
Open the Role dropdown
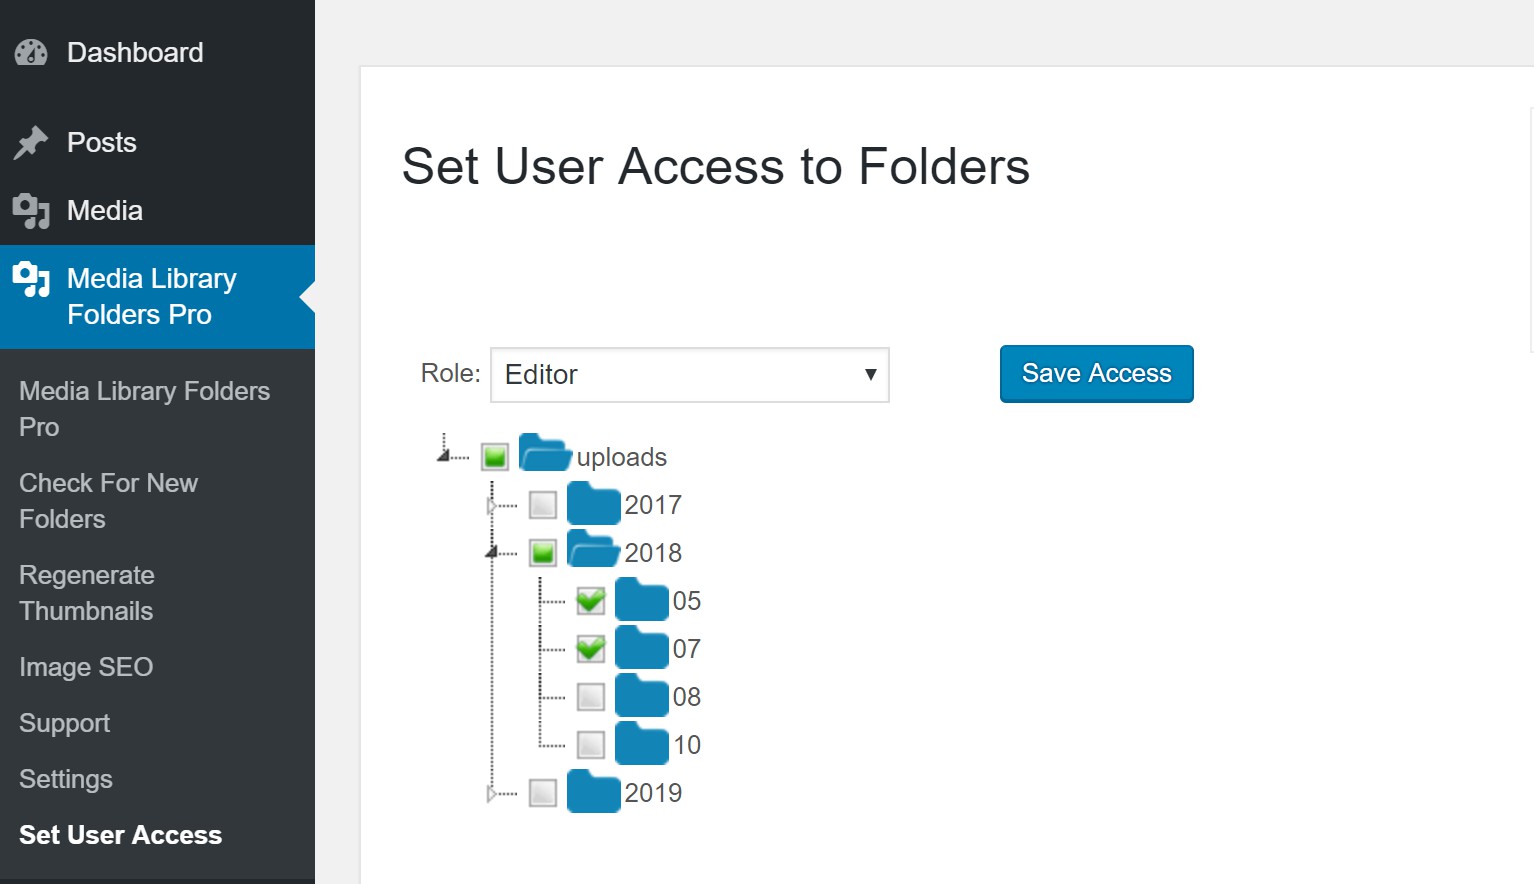(x=689, y=375)
